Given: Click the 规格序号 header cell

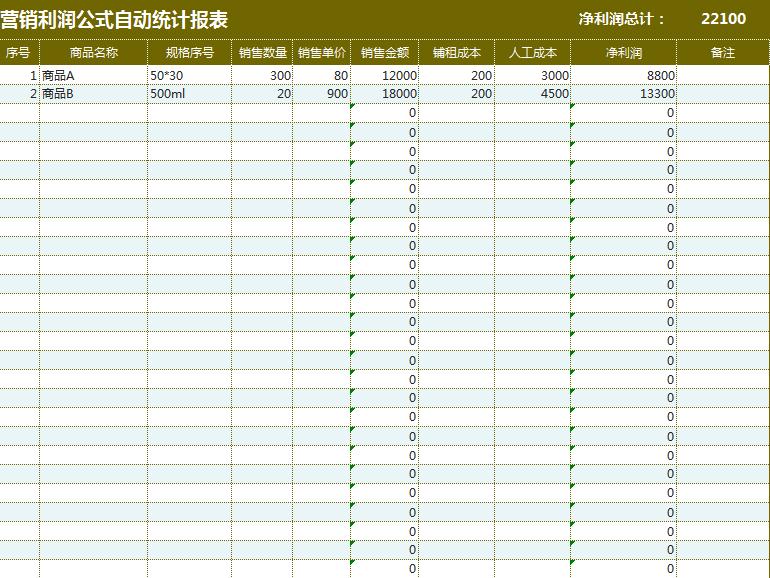Looking at the screenshot, I should click(189, 53).
